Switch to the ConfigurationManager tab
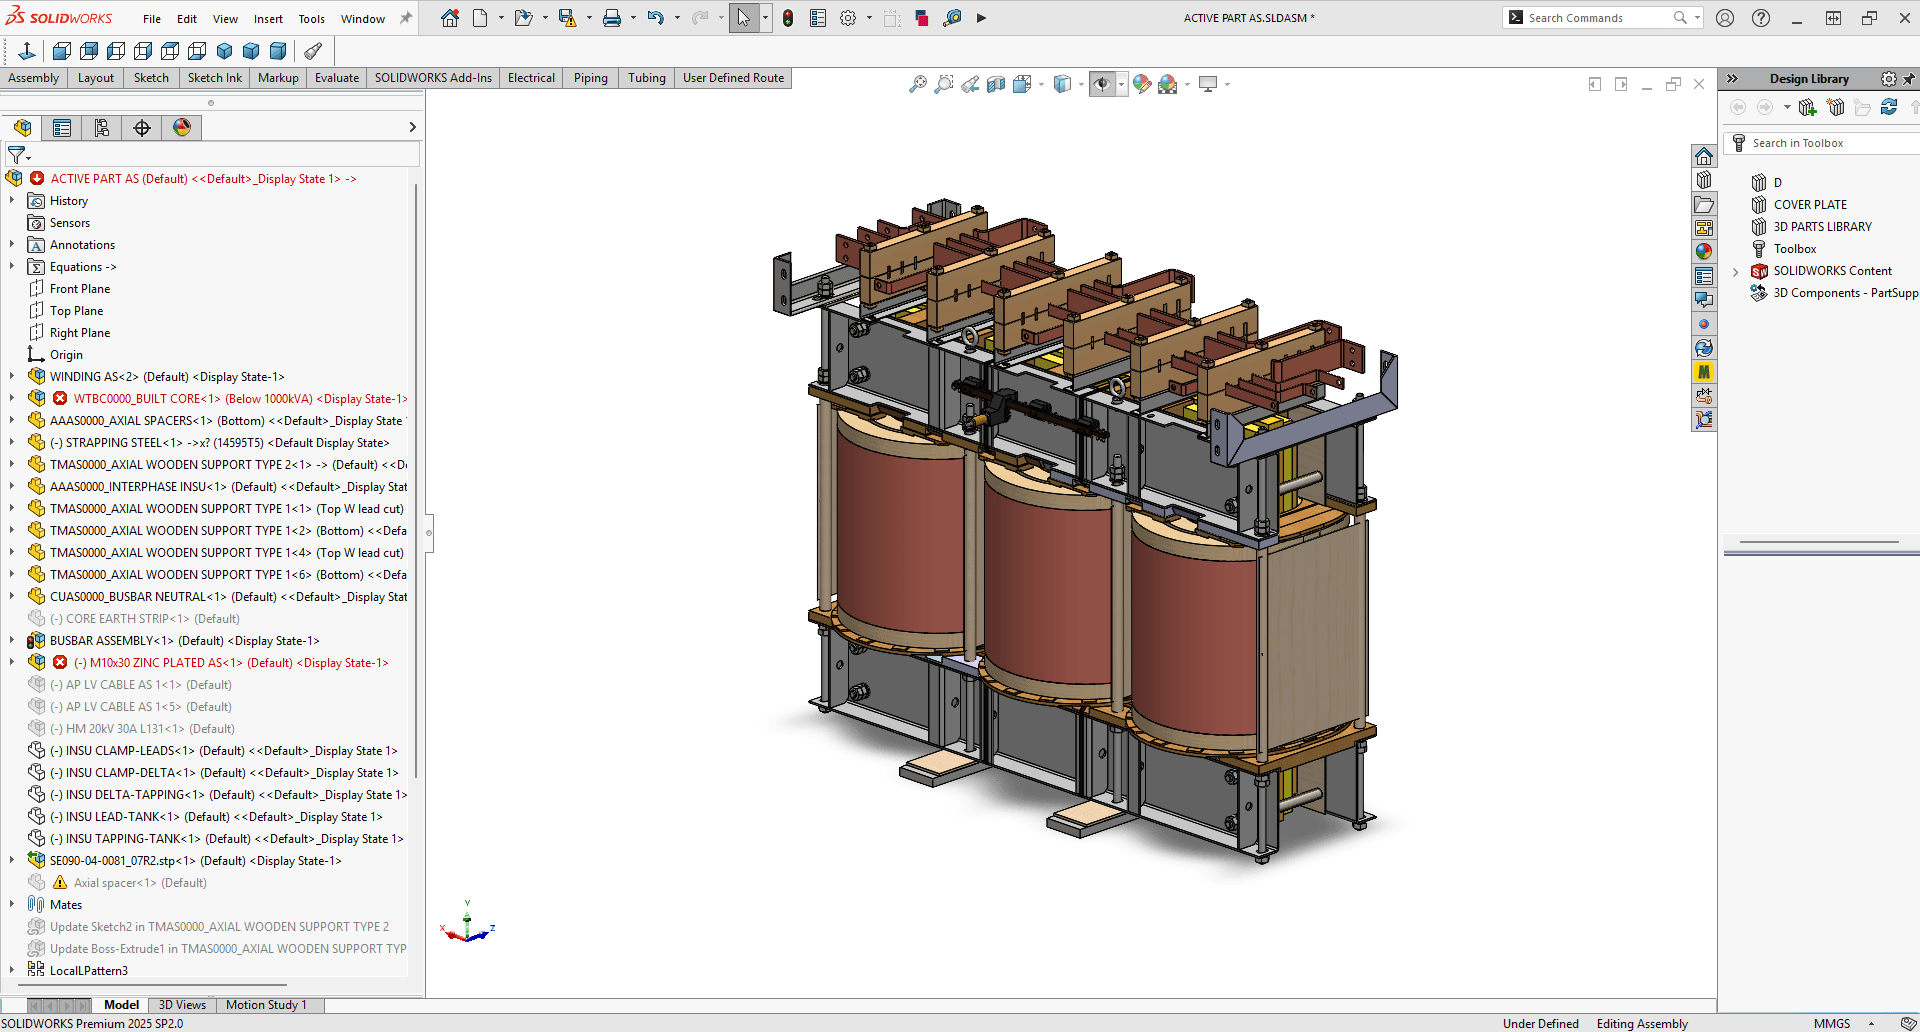This screenshot has height=1032, width=1920. click(x=102, y=127)
